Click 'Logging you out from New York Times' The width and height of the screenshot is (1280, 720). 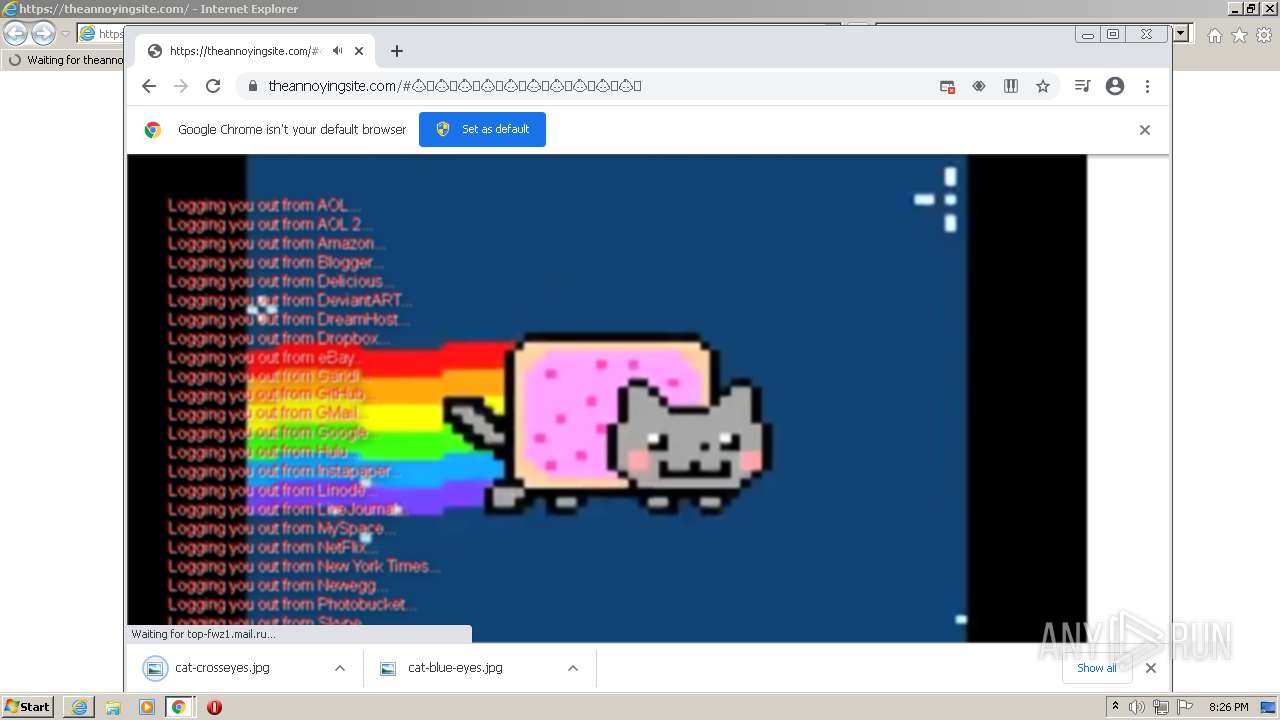[303, 566]
